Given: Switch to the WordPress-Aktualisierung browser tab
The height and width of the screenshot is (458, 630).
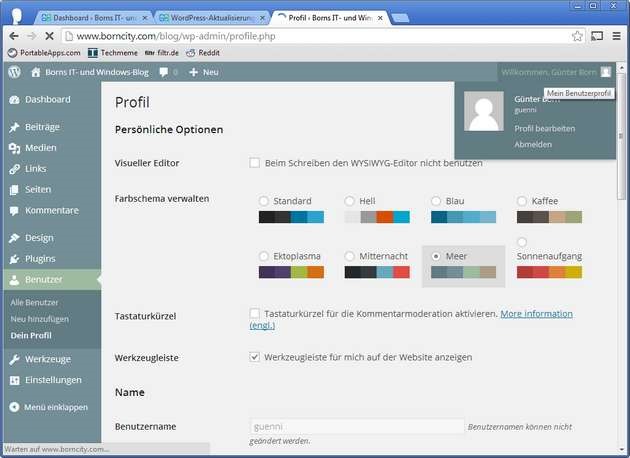Looking at the screenshot, I should pyautogui.click(x=212, y=17).
